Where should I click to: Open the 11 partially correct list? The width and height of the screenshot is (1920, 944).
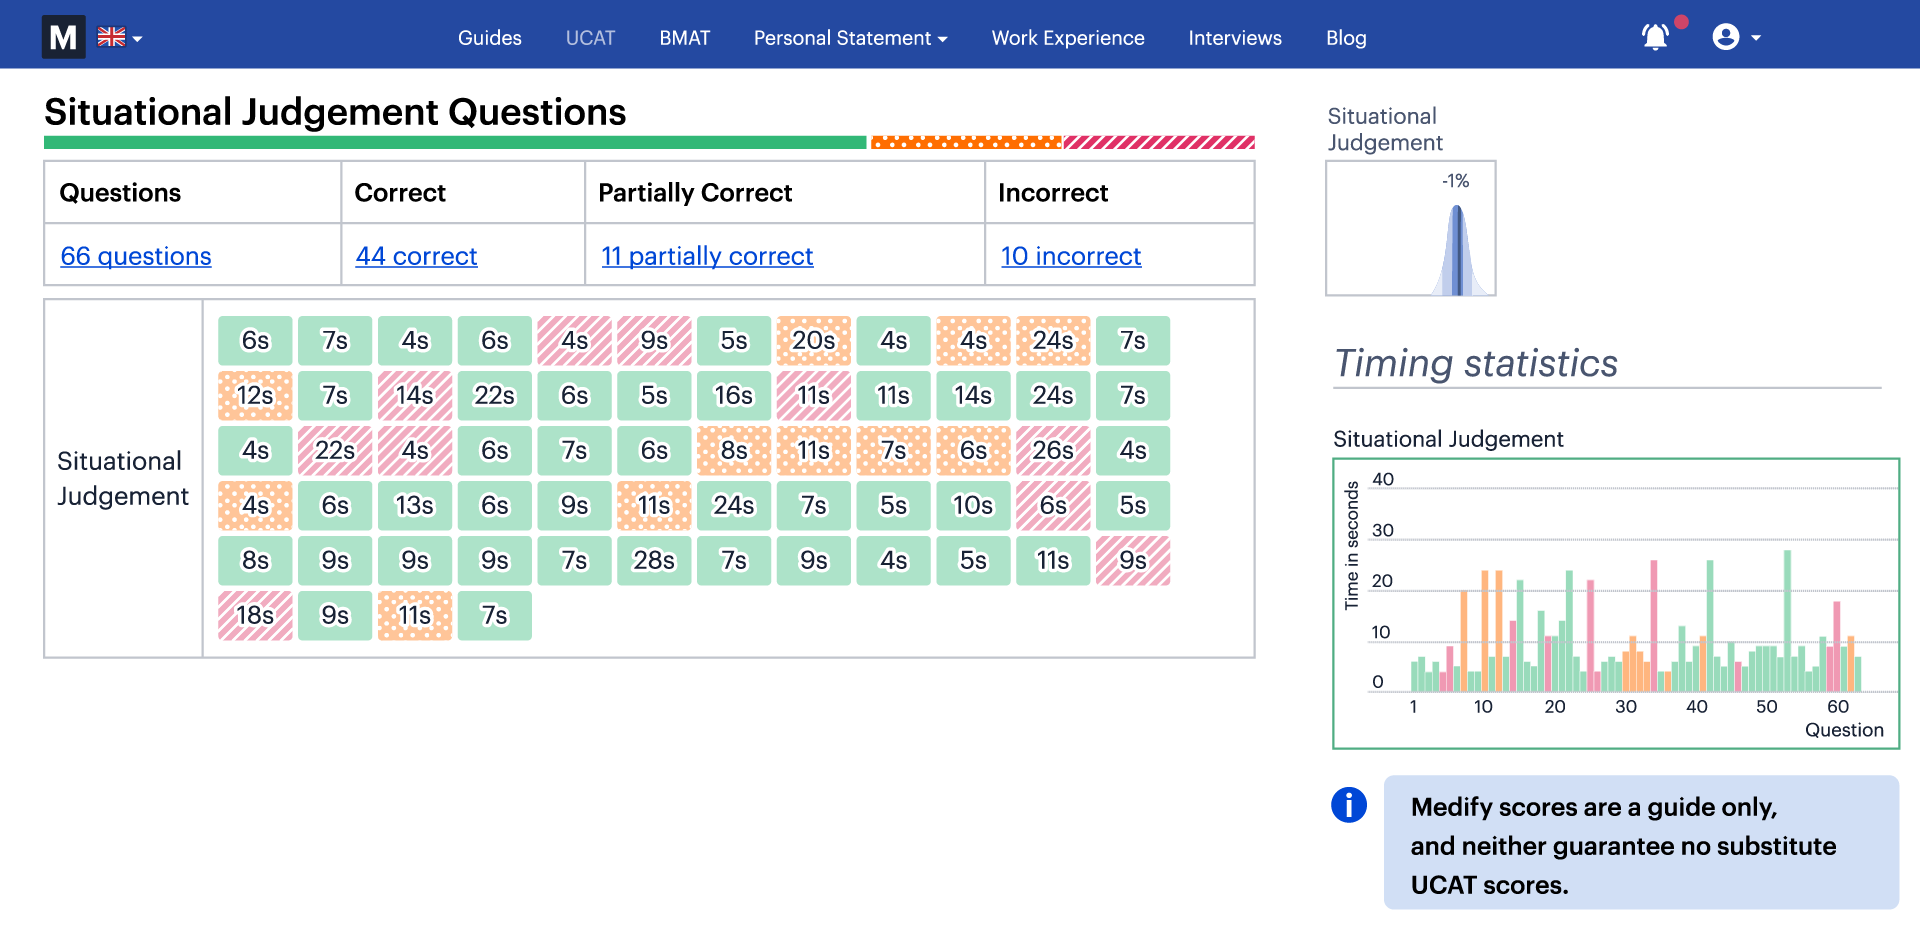pos(706,256)
